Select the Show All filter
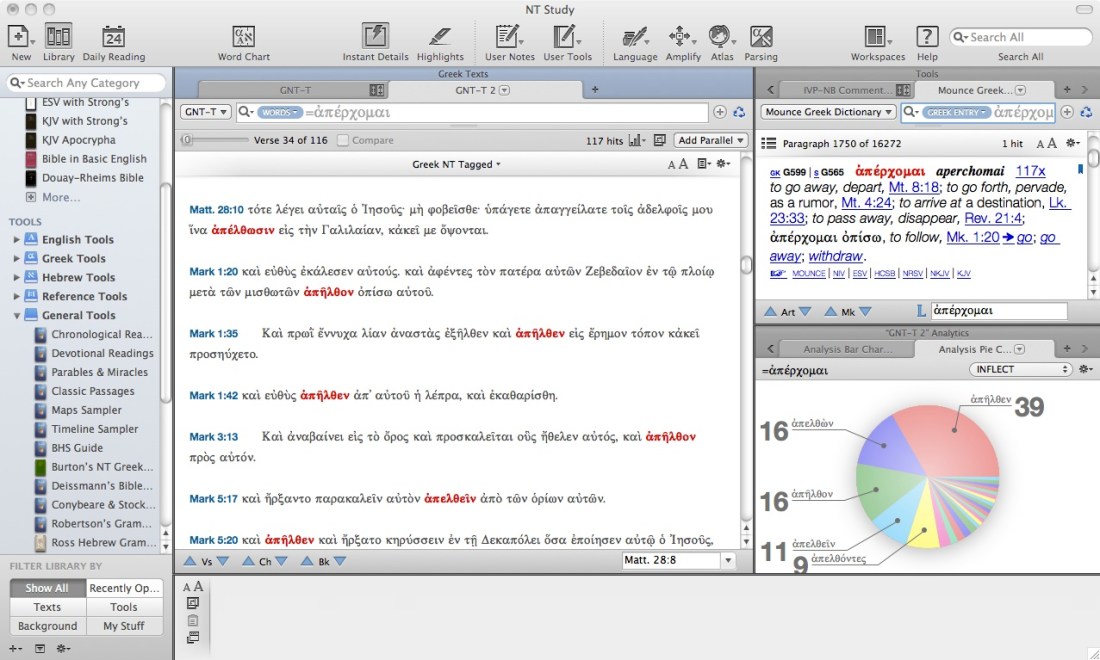The image size is (1100, 660). click(x=47, y=588)
